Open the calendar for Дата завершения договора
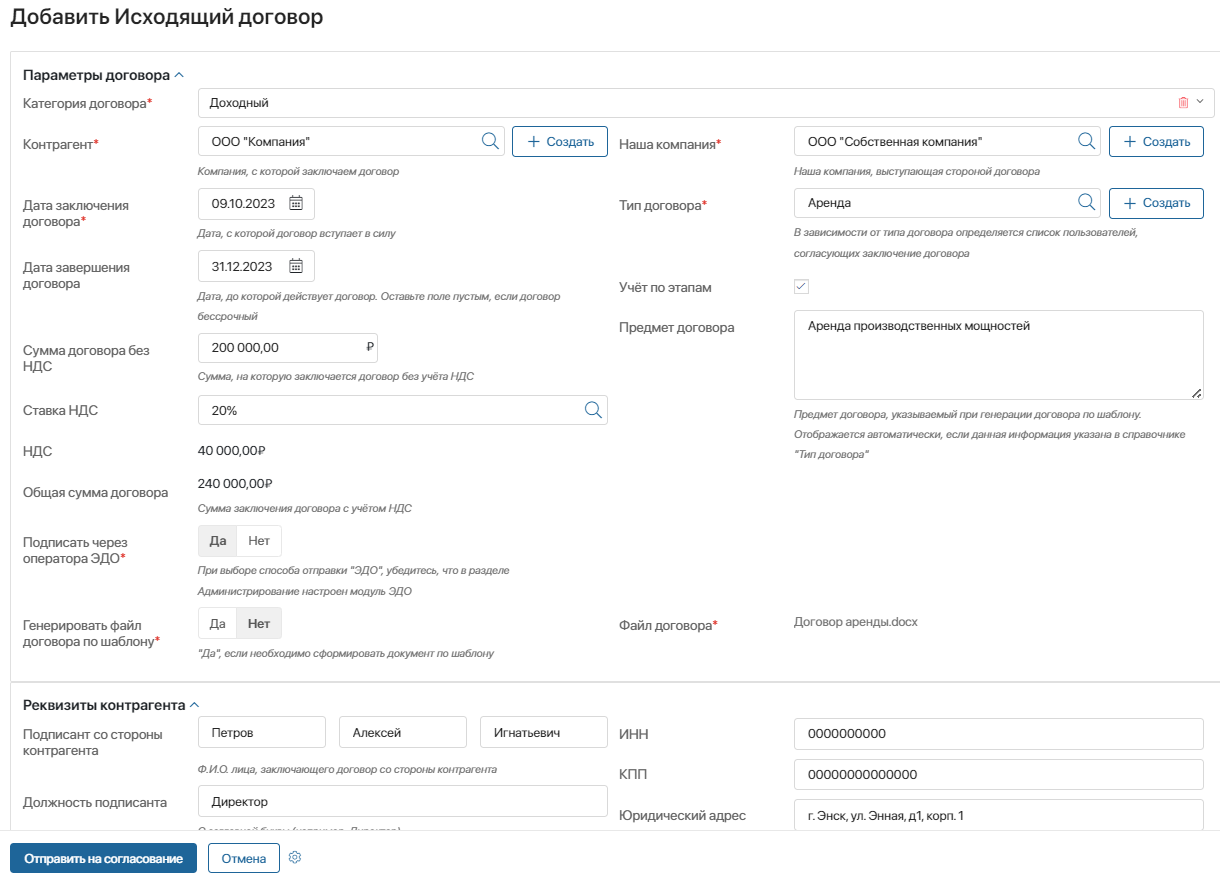1220x877 pixels. (296, 266)
